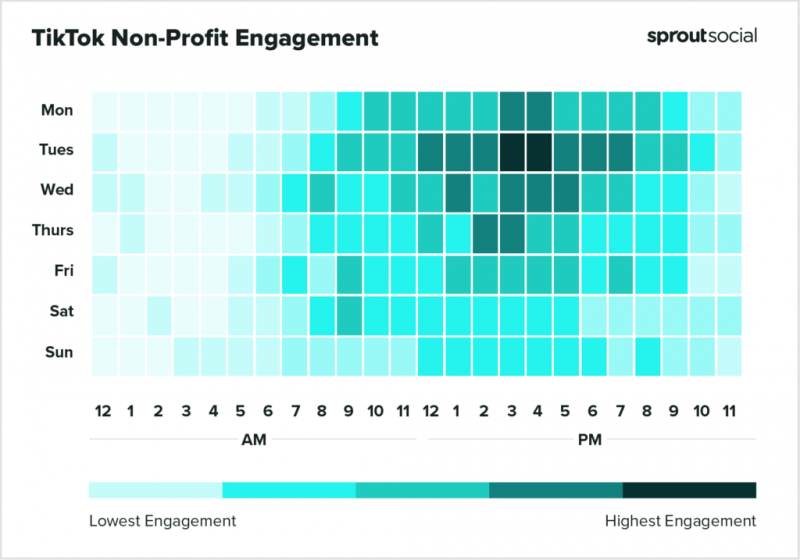The height and width of the screenshot is (560, 800).
Task: Click the Lowest Engagement legend label
Action: coord(162,521)
